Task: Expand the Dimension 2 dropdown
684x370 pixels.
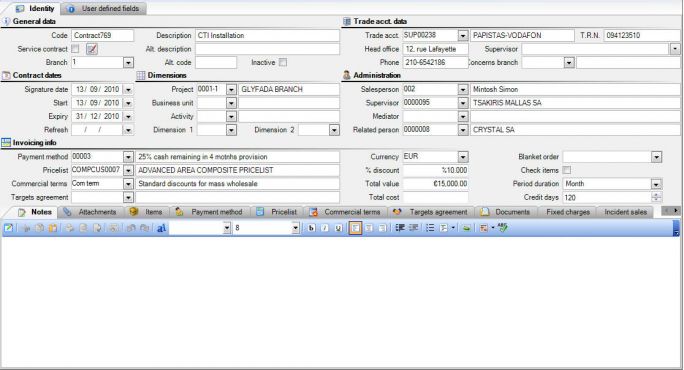Action: [x=334, y=130]
